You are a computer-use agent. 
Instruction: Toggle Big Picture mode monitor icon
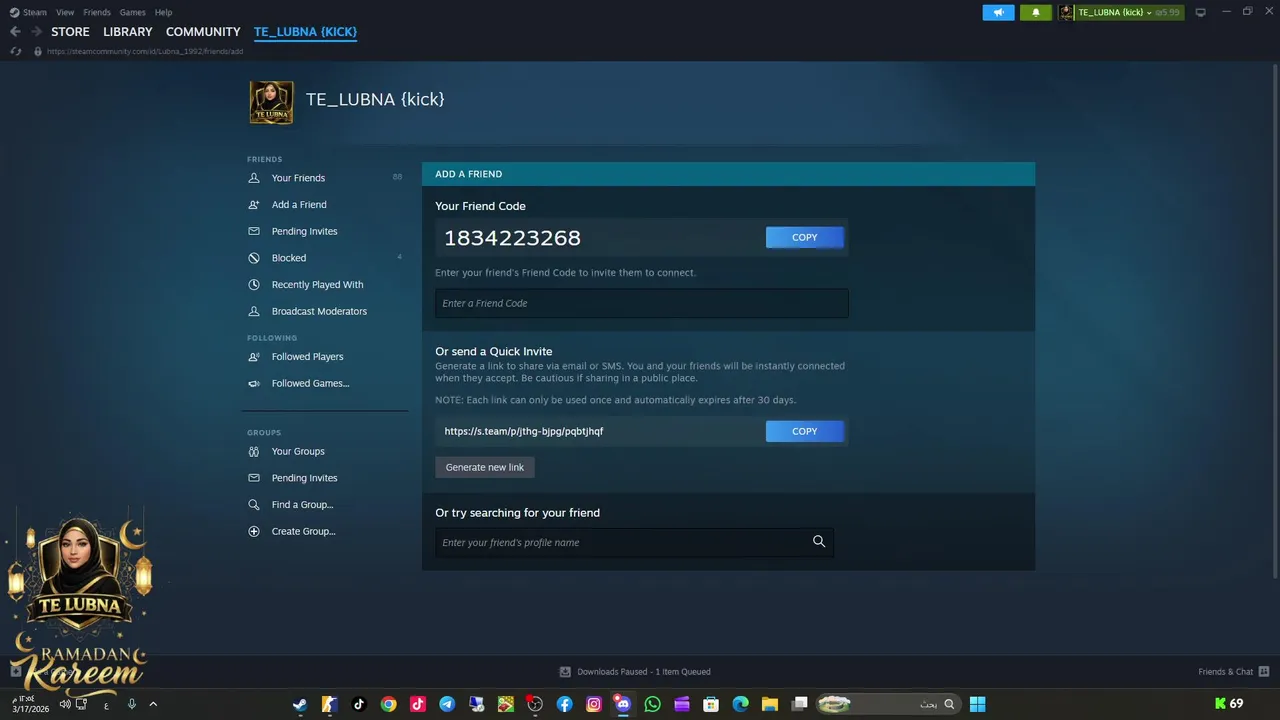(x=1200, y=12)
